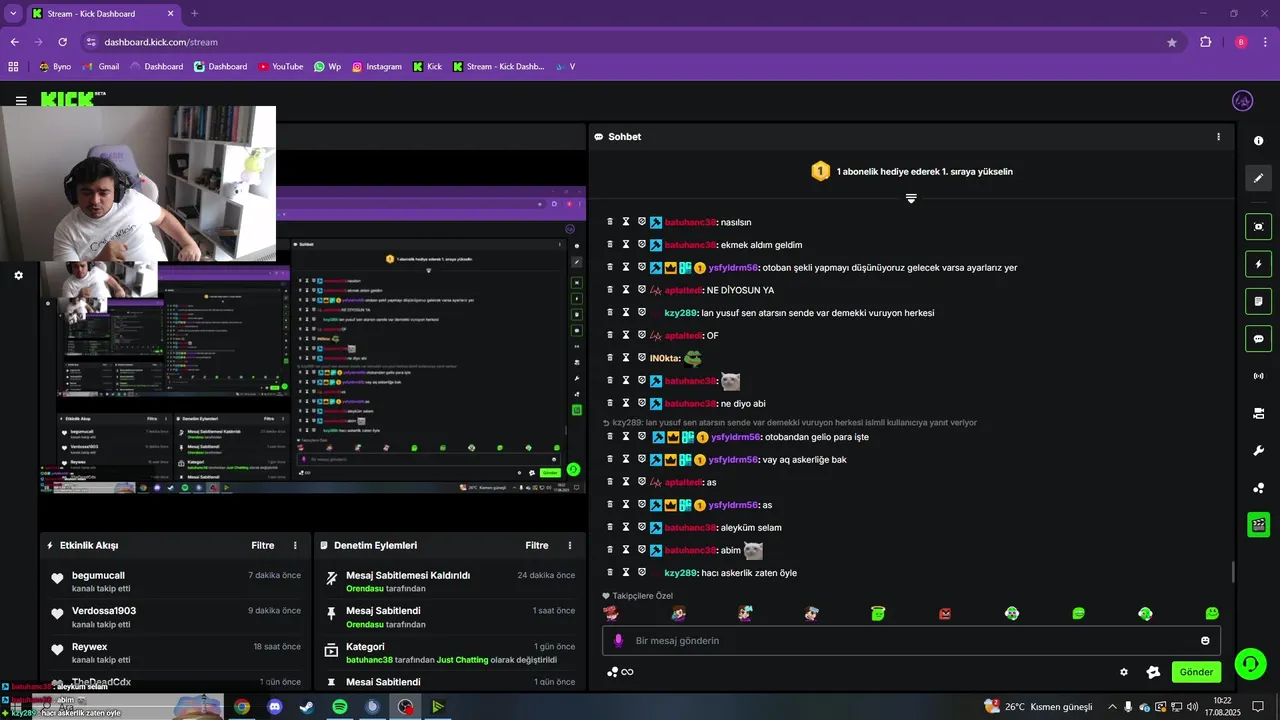This screenshot has width=1280, height=720.
Task: Open Spotify from the taskbar
Action: point(340,707)
